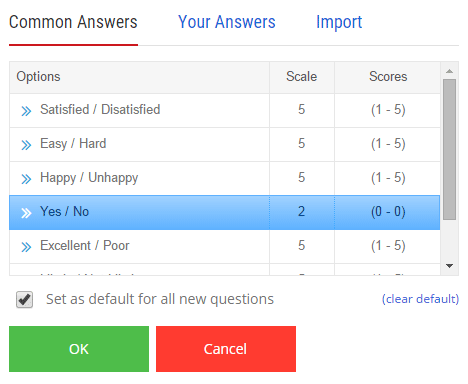The image size is (468, 384).
Task: Click the chevron icon beside Happy / Unhappy
Action: coord(26,179)
